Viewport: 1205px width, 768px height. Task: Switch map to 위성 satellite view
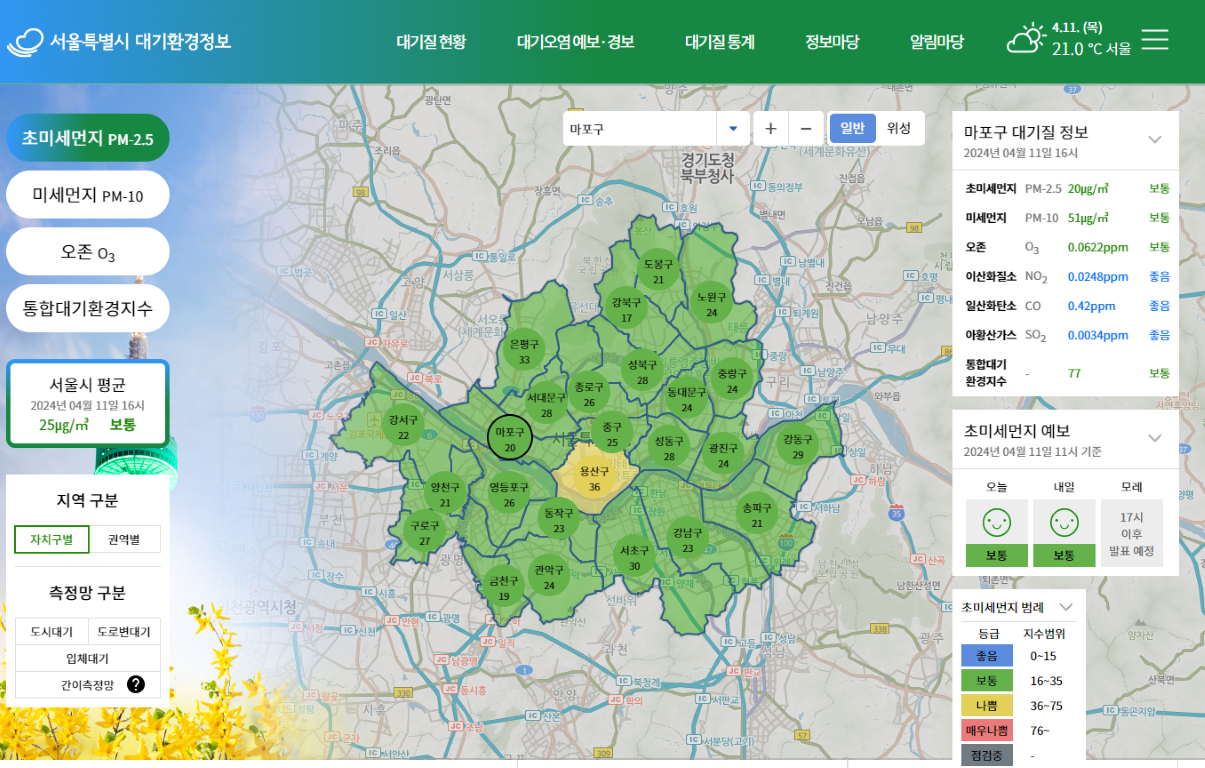click(899, 128)
